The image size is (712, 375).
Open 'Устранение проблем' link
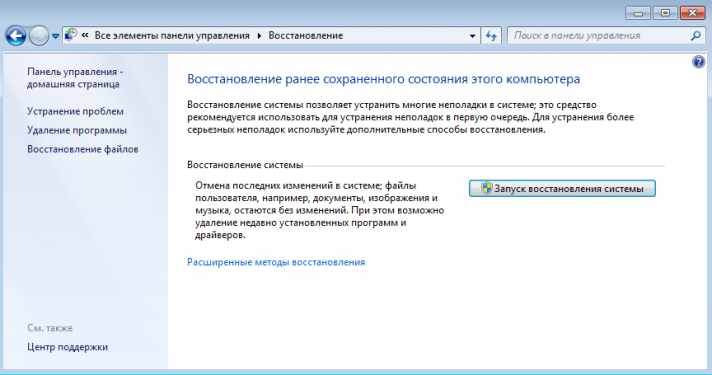[x=75, y=111]
